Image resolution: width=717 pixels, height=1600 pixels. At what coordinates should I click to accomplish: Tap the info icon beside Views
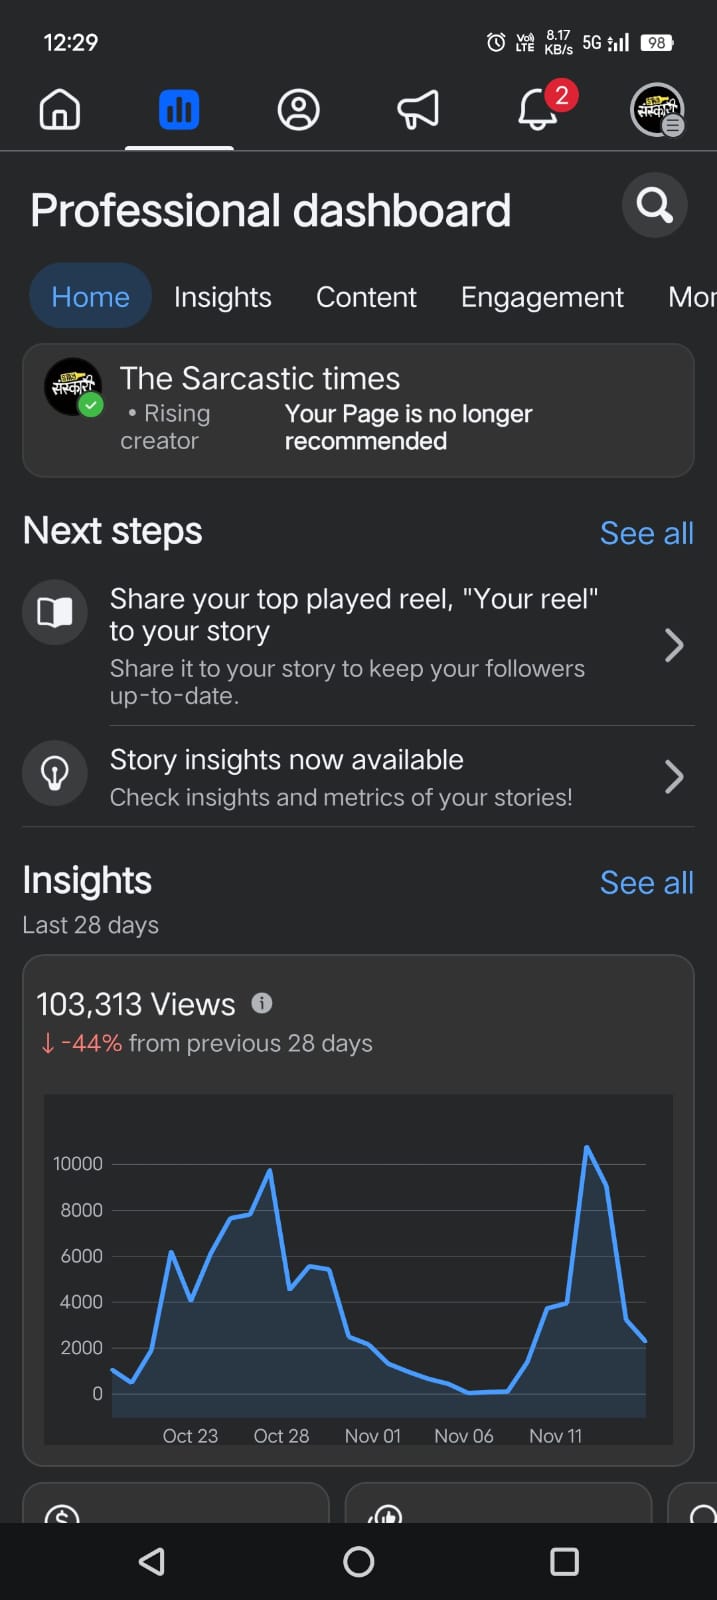coord(262,1003)
